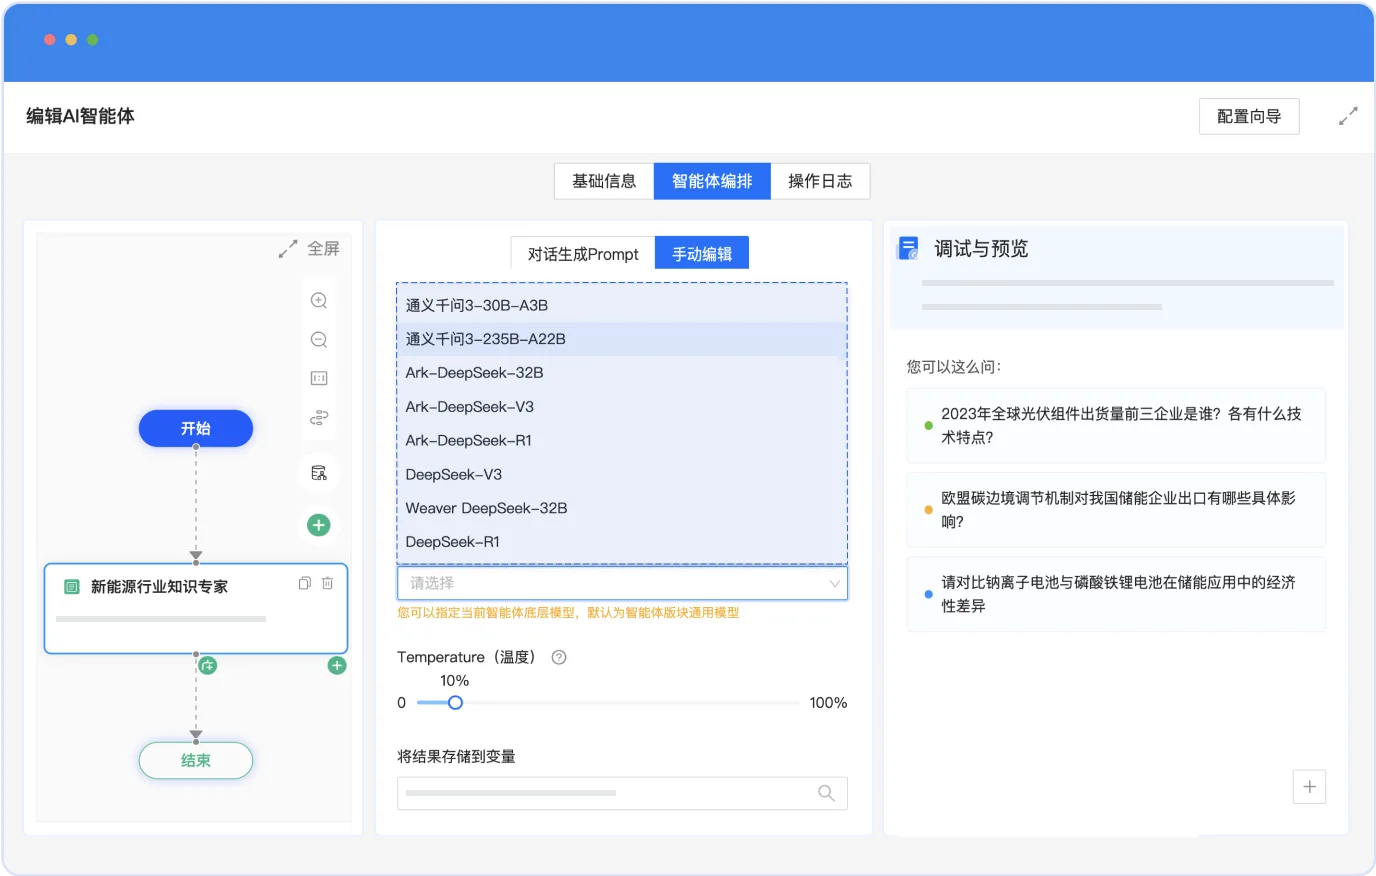Select the 结束 end node
Screen dimensions: 1376x876
(x=196, y=760)
